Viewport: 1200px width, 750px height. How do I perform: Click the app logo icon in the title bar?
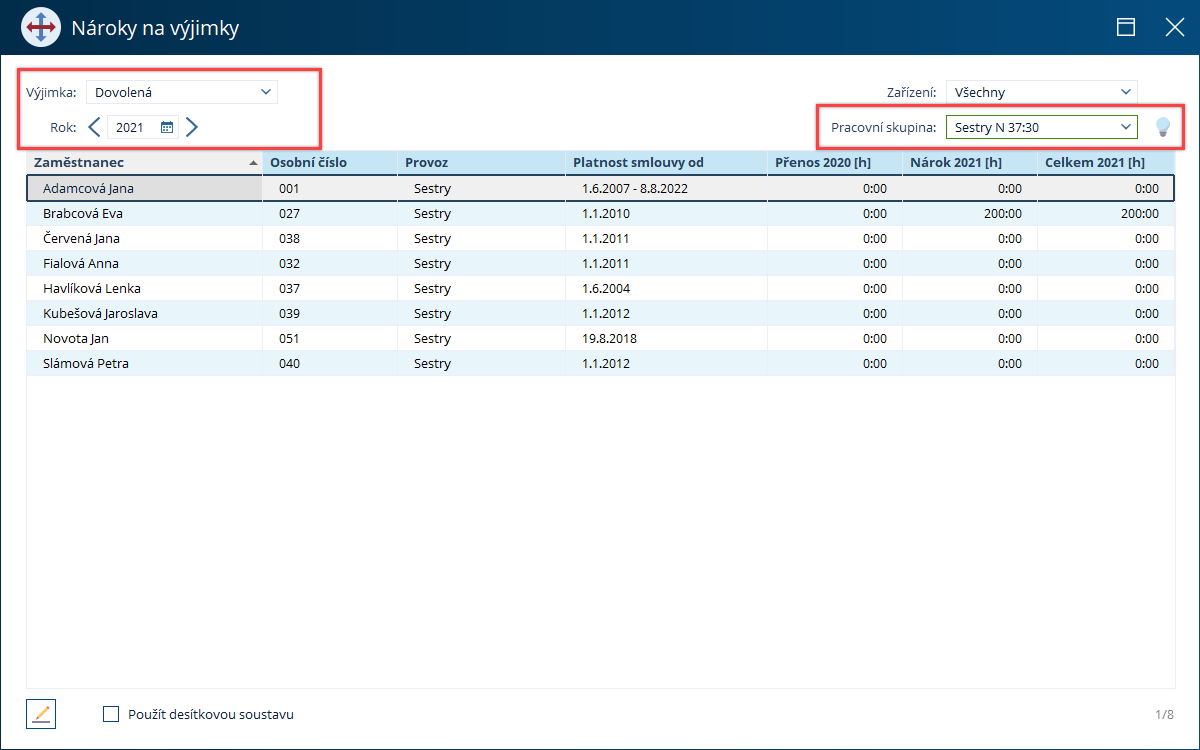(x=41, y=27)
